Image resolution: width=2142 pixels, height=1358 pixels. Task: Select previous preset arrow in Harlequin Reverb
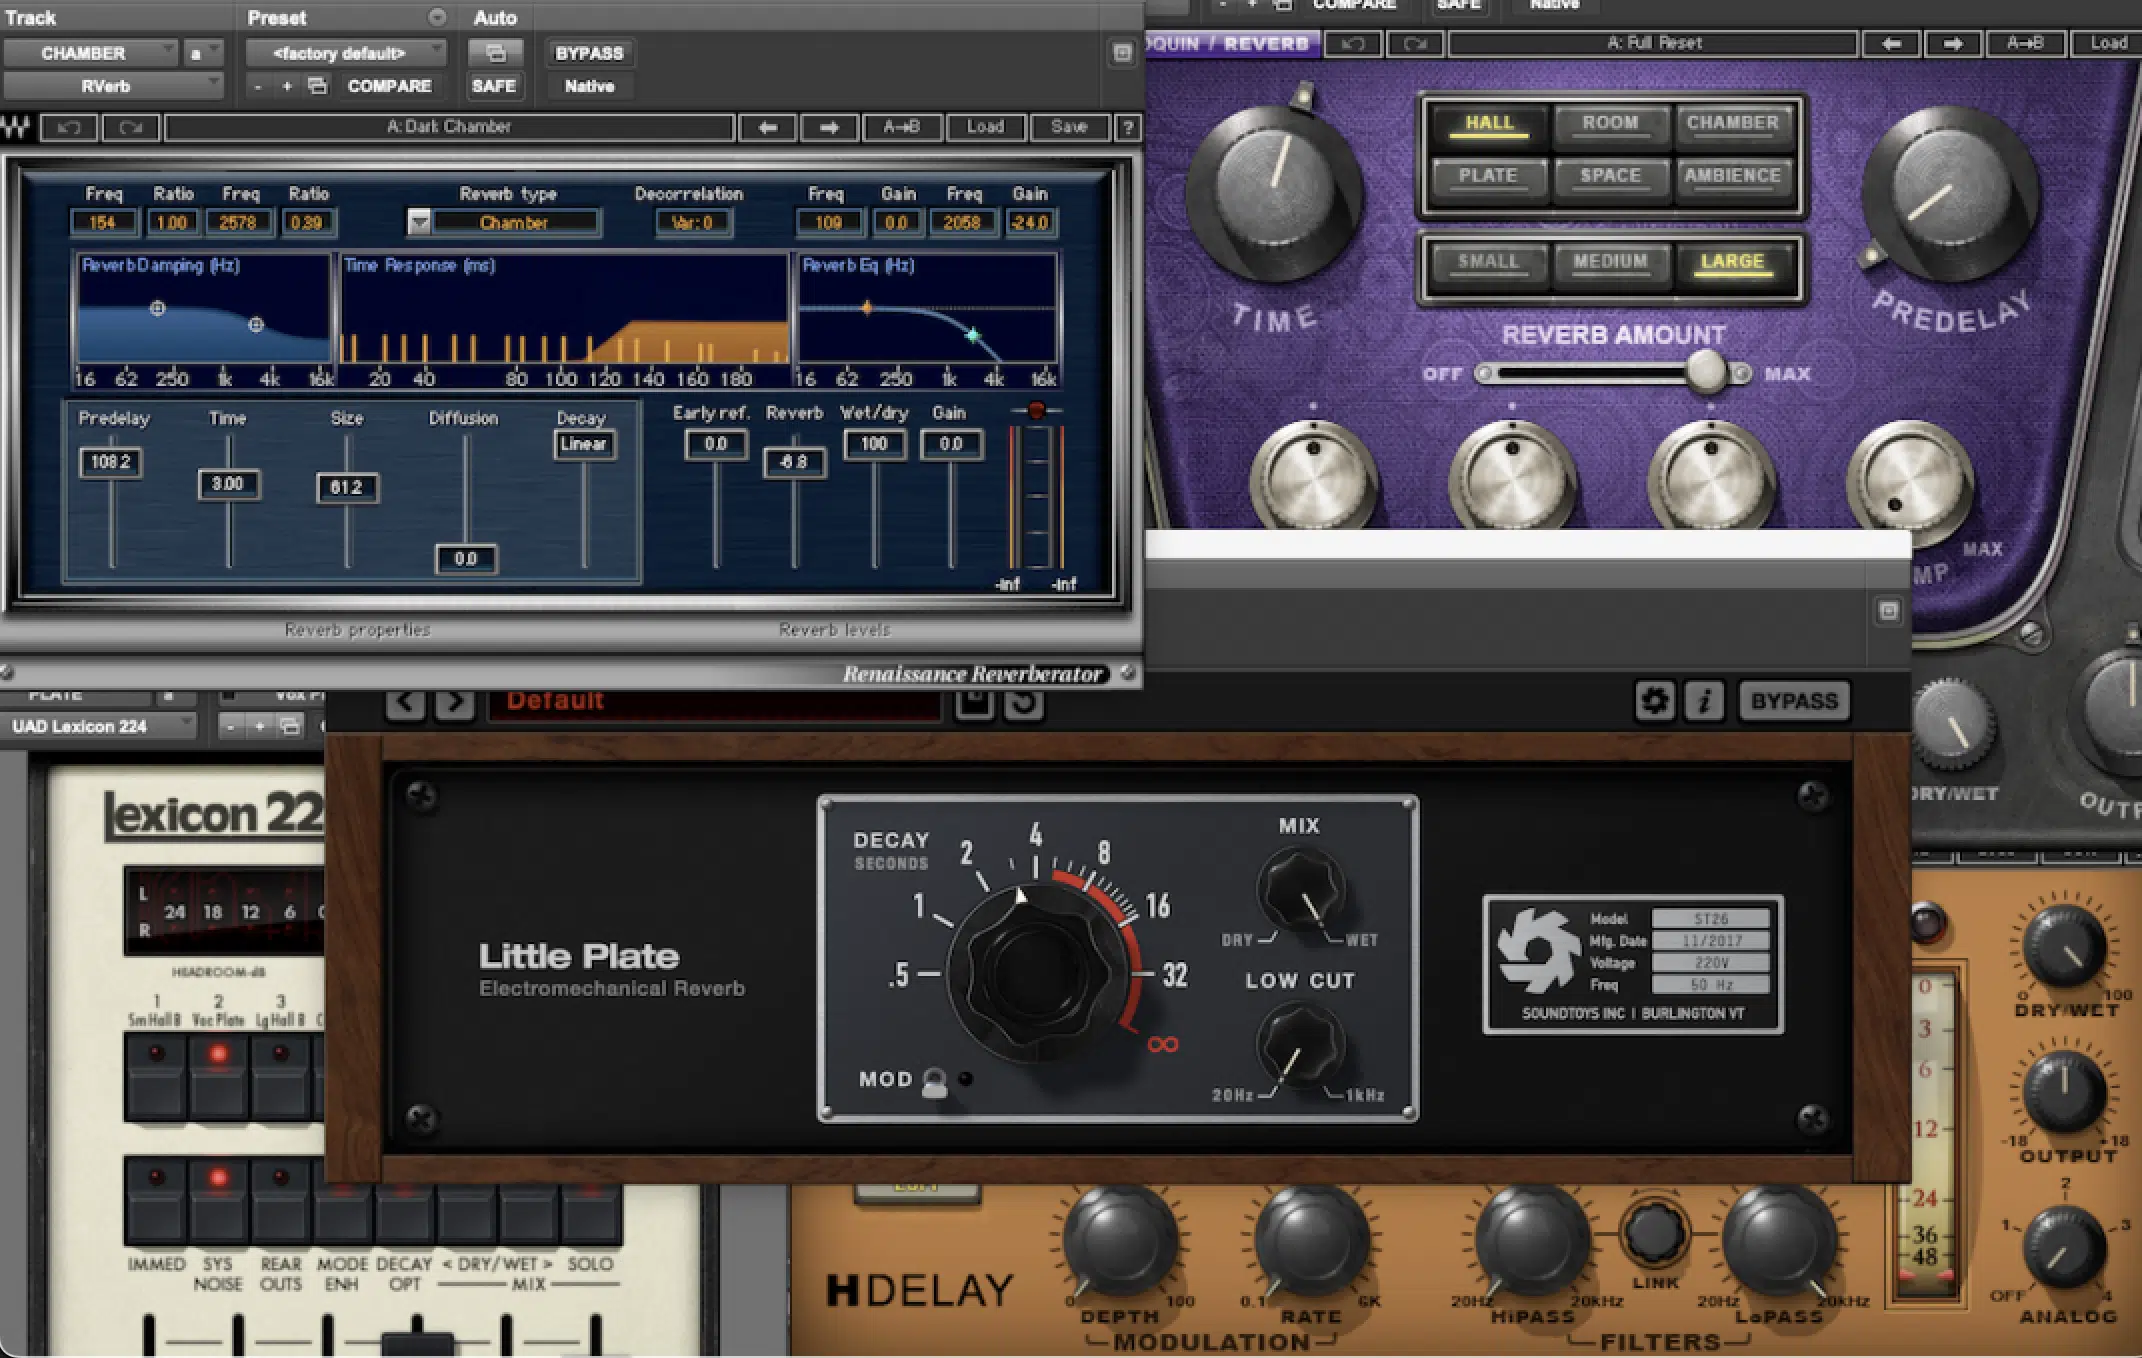[1891, 43]
